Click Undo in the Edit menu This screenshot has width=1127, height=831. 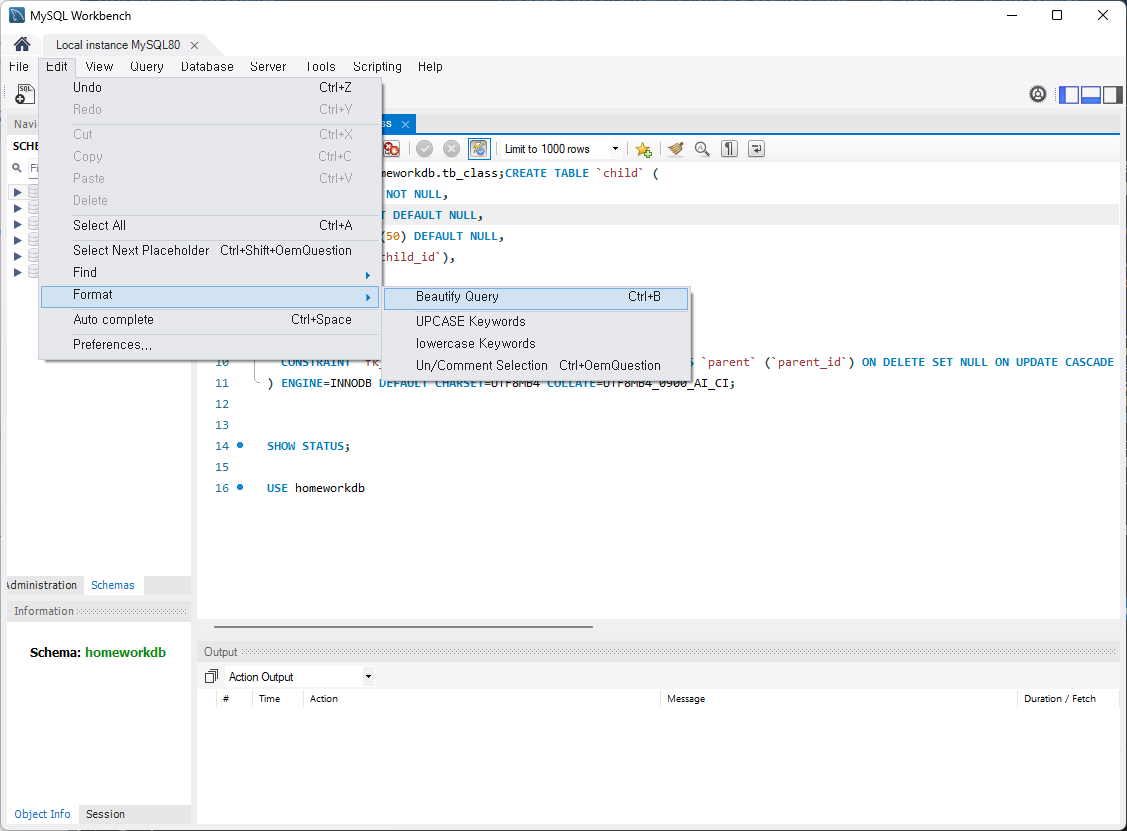tap(210, 88)
